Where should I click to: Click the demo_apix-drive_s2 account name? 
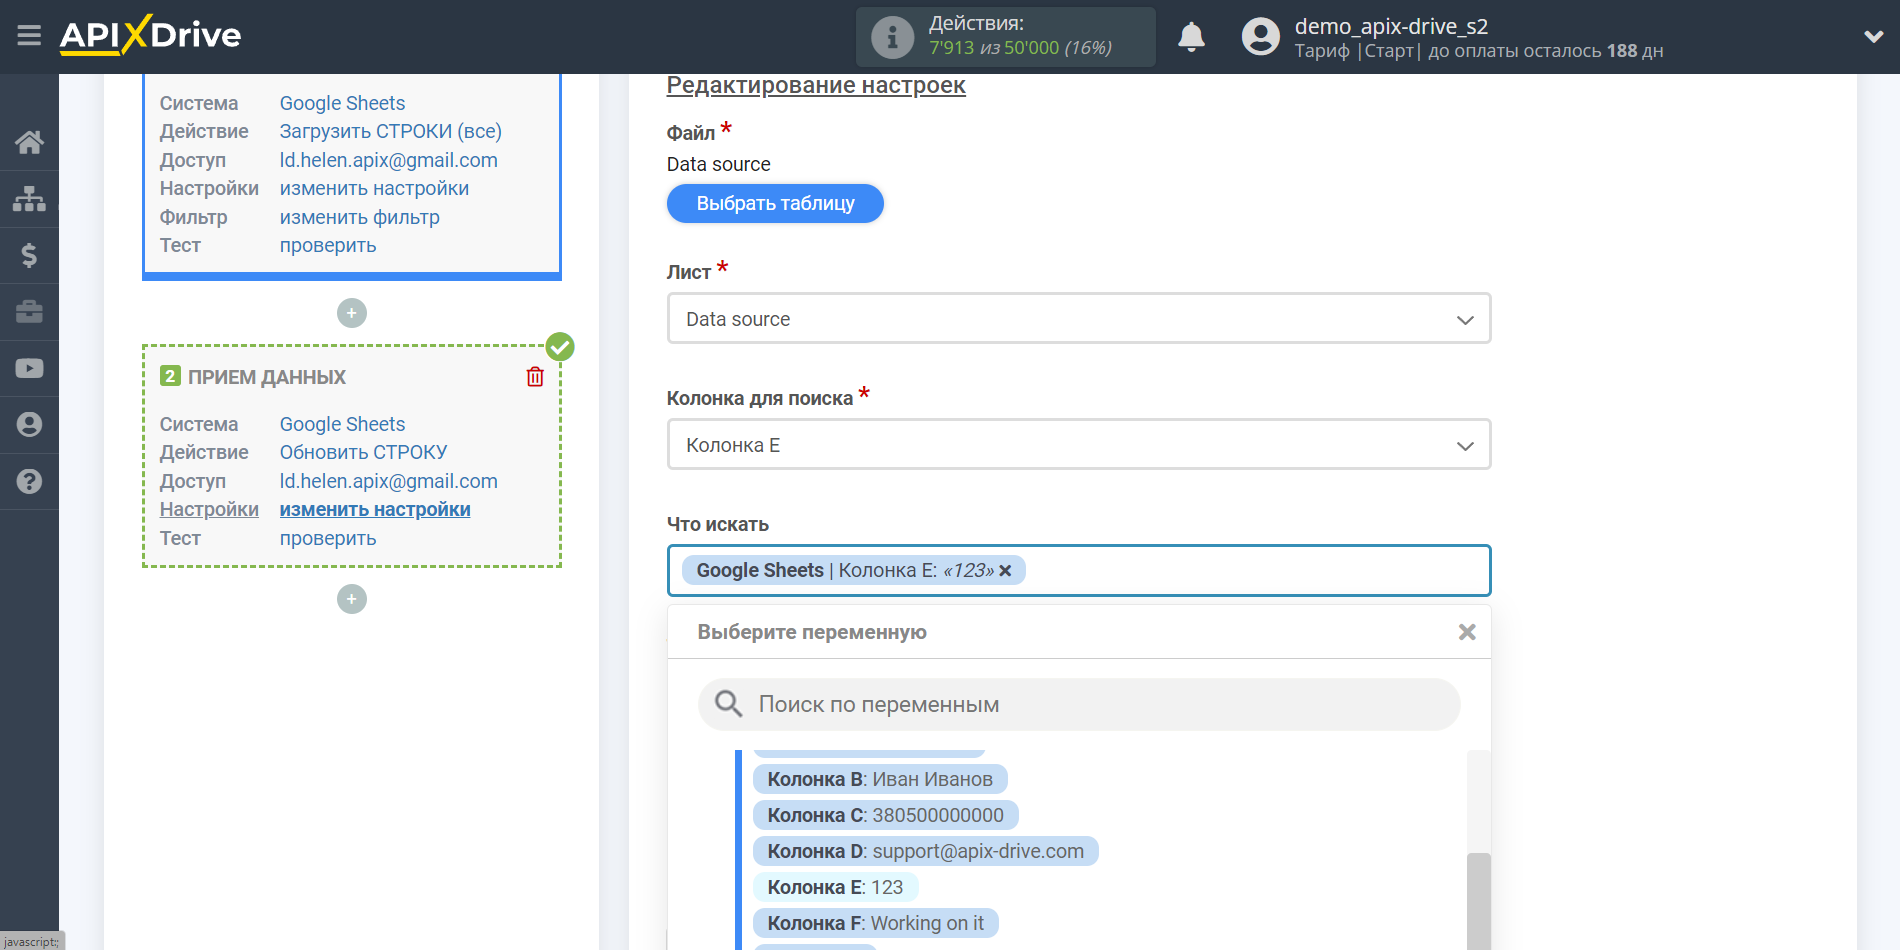click(x=1391, y=26)
